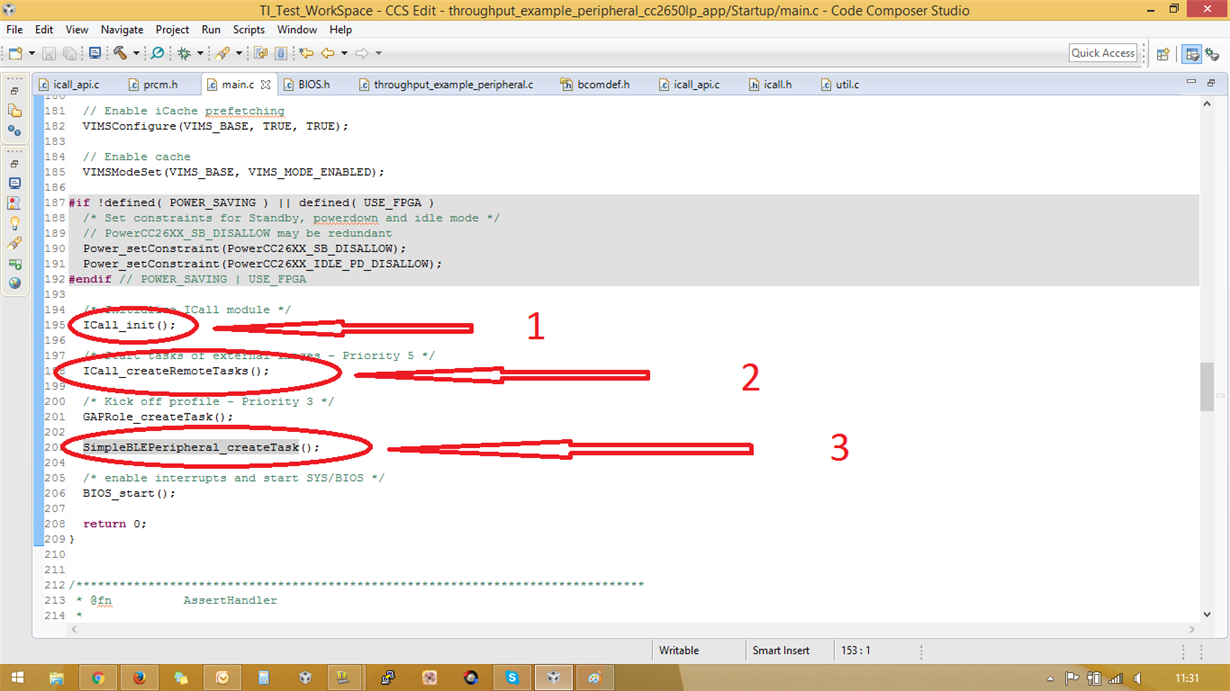The height and width of the screenshot is (691, 1230).
Task: Open Project Explorer folder icon in left sidebar
Action: click(x=14, y=110)
